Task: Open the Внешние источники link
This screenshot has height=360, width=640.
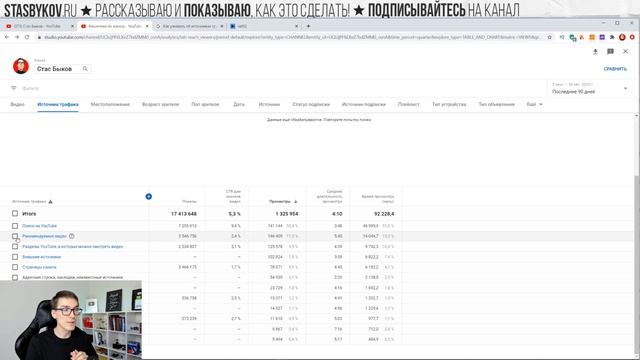Action: click(42, 257)
